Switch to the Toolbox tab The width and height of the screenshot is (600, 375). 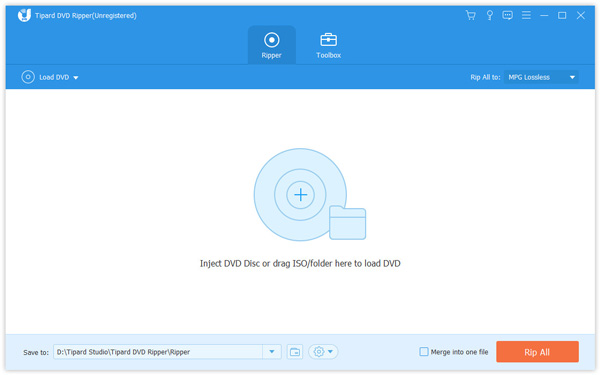pos(328,45)
